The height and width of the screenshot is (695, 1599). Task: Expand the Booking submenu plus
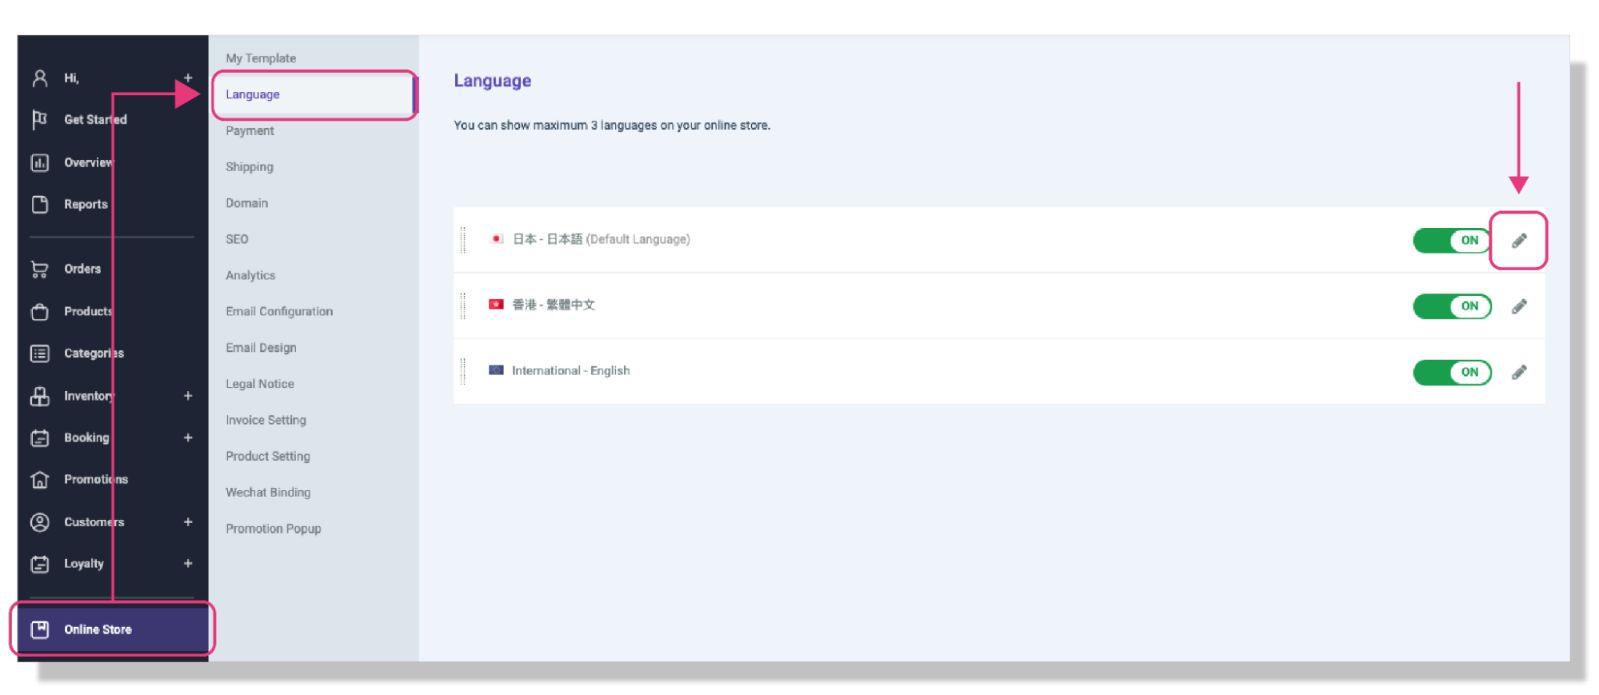click(x=188, y=438)
